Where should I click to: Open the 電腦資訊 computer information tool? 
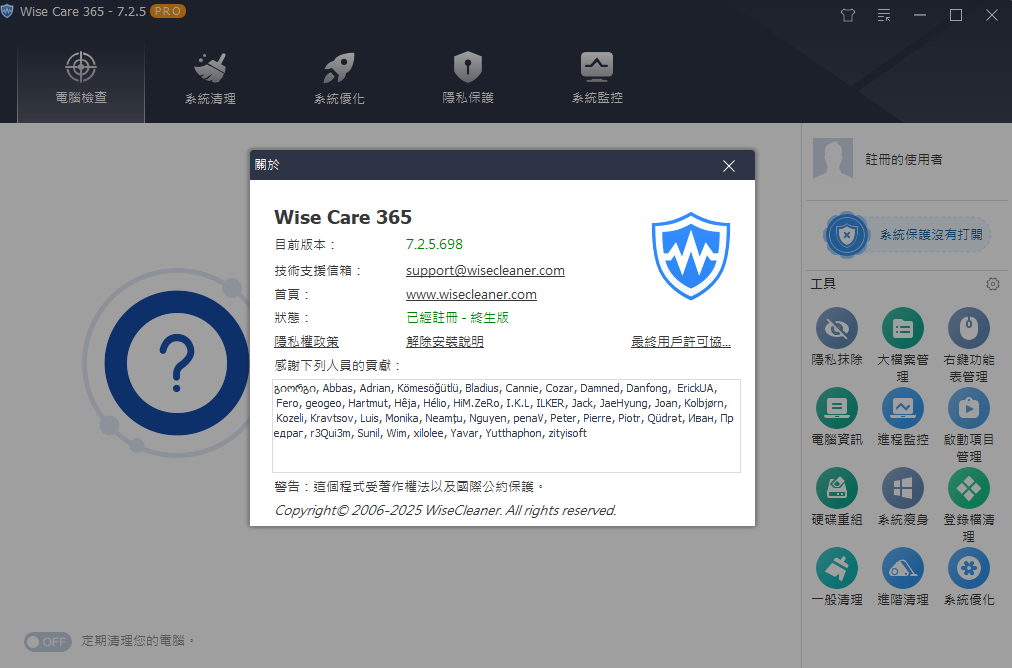(x=836, y=417)
